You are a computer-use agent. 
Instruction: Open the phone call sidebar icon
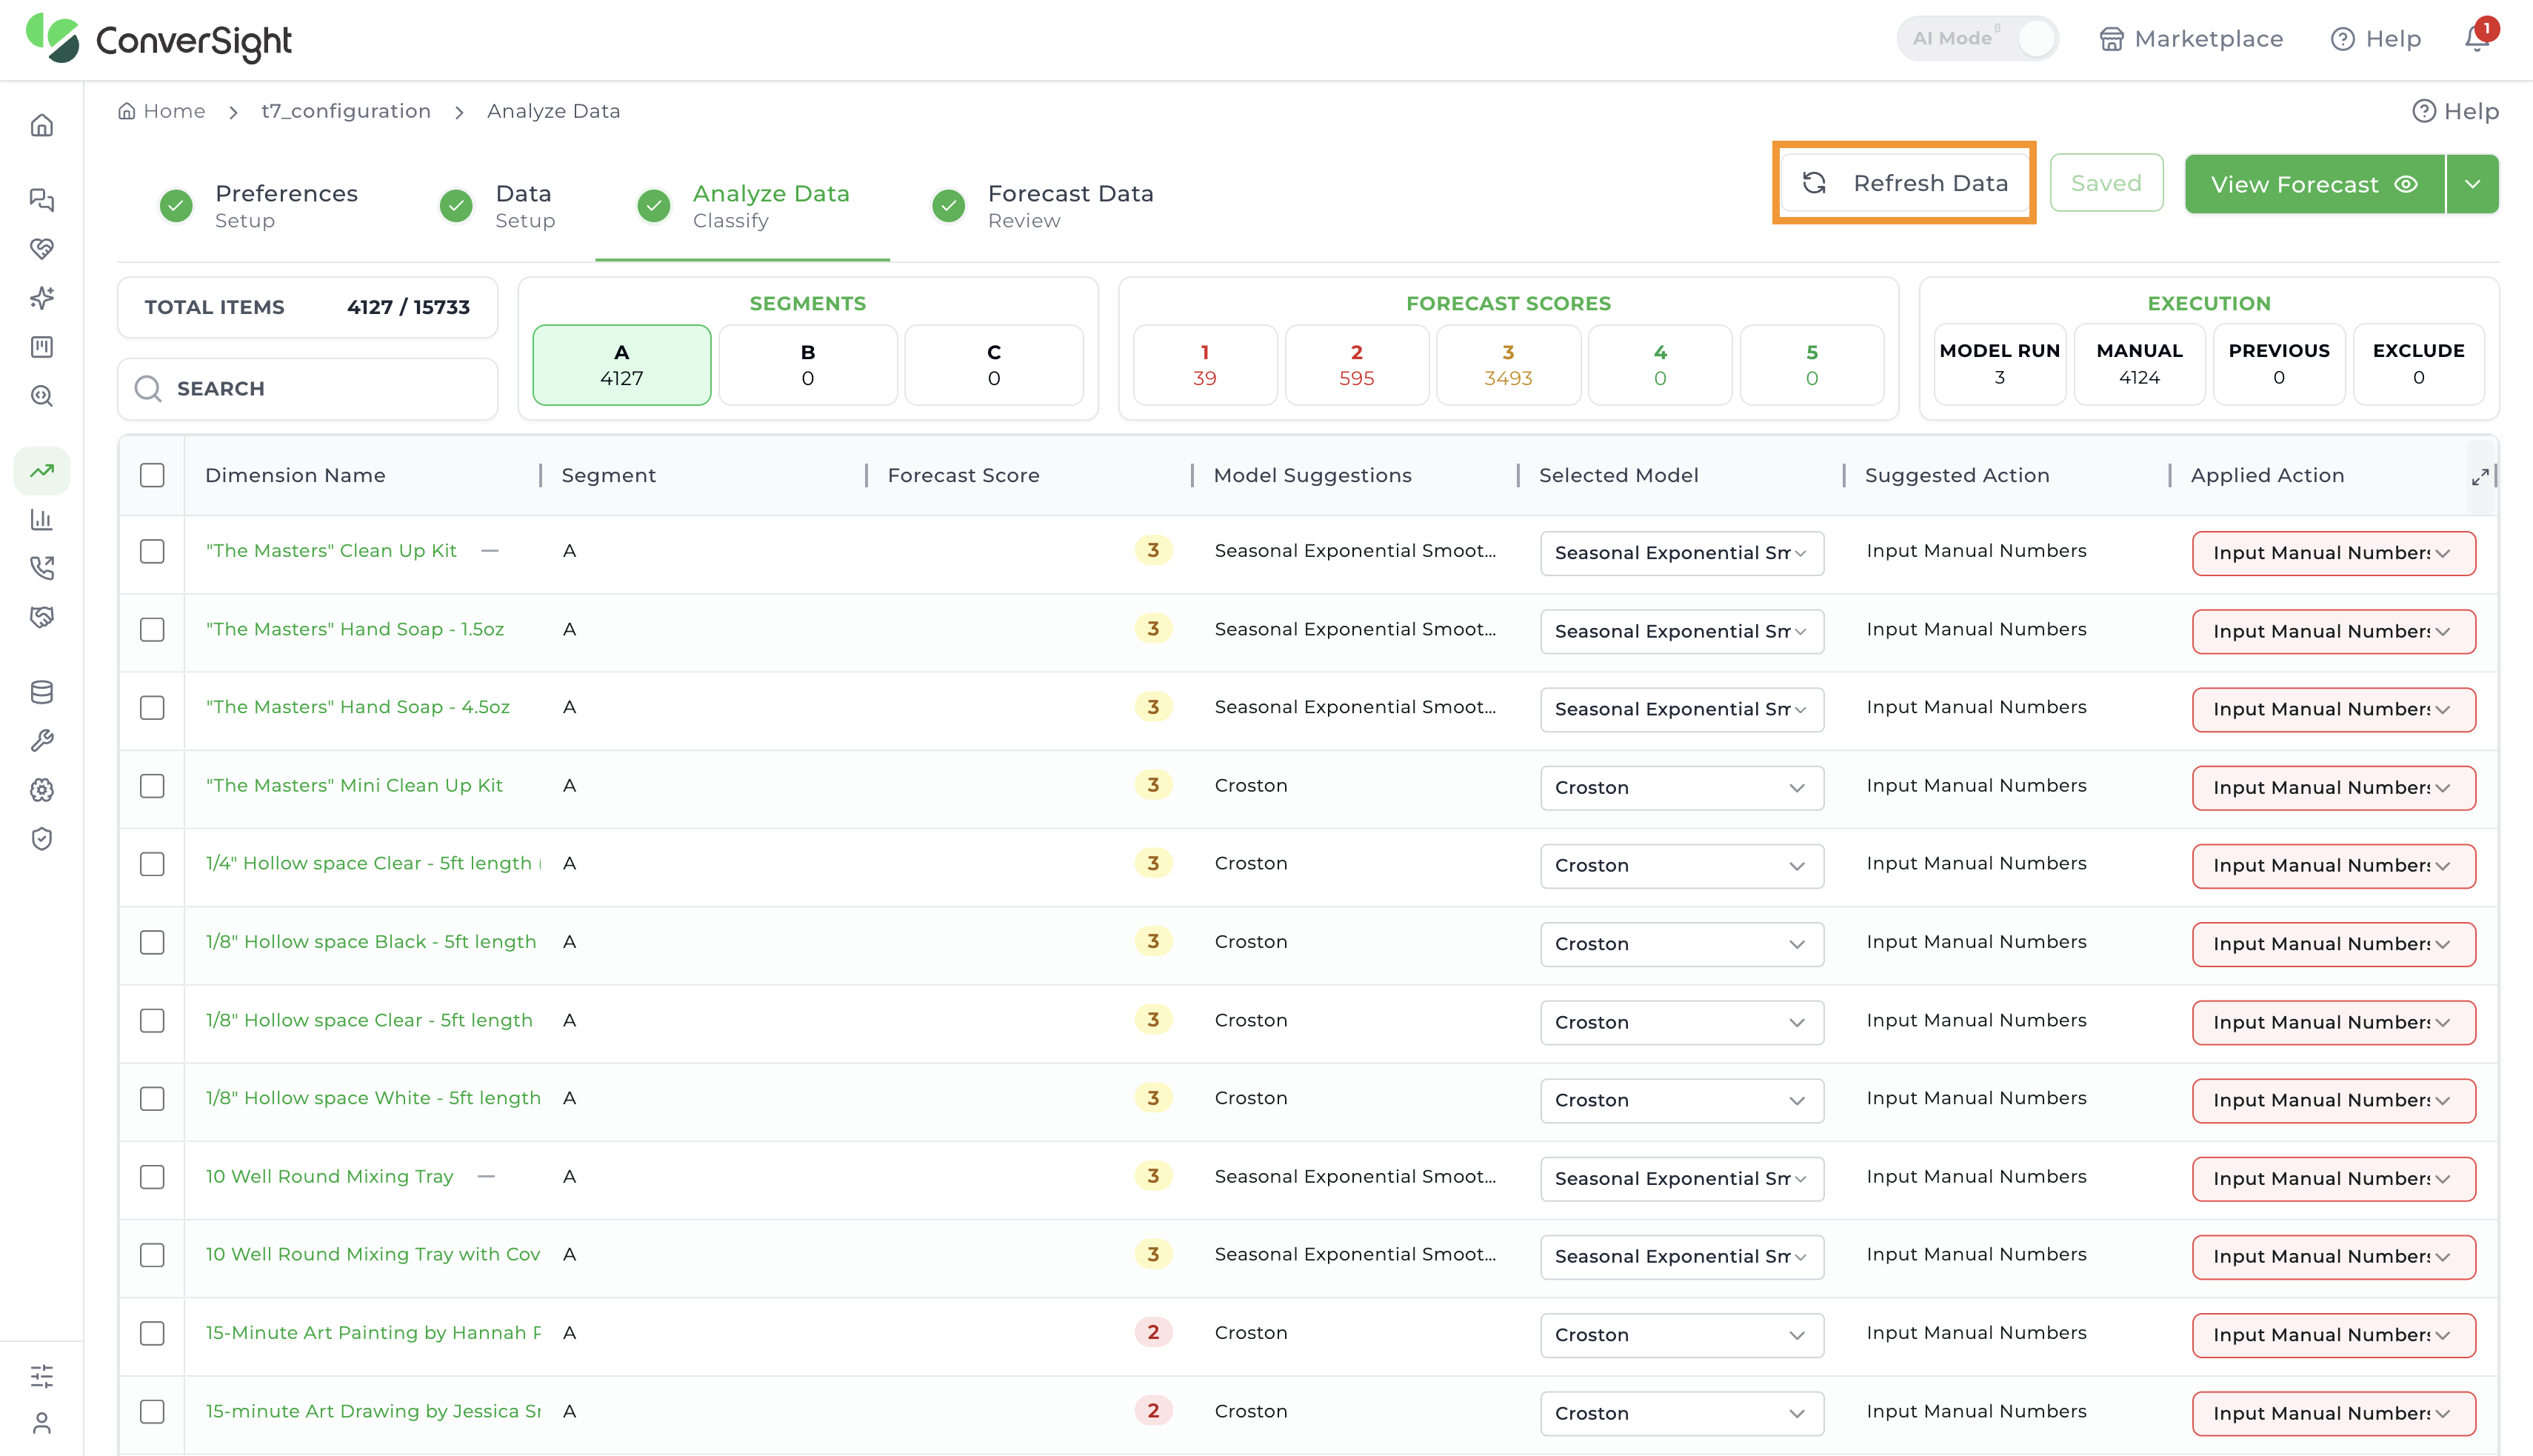click(x=41, y=568)
